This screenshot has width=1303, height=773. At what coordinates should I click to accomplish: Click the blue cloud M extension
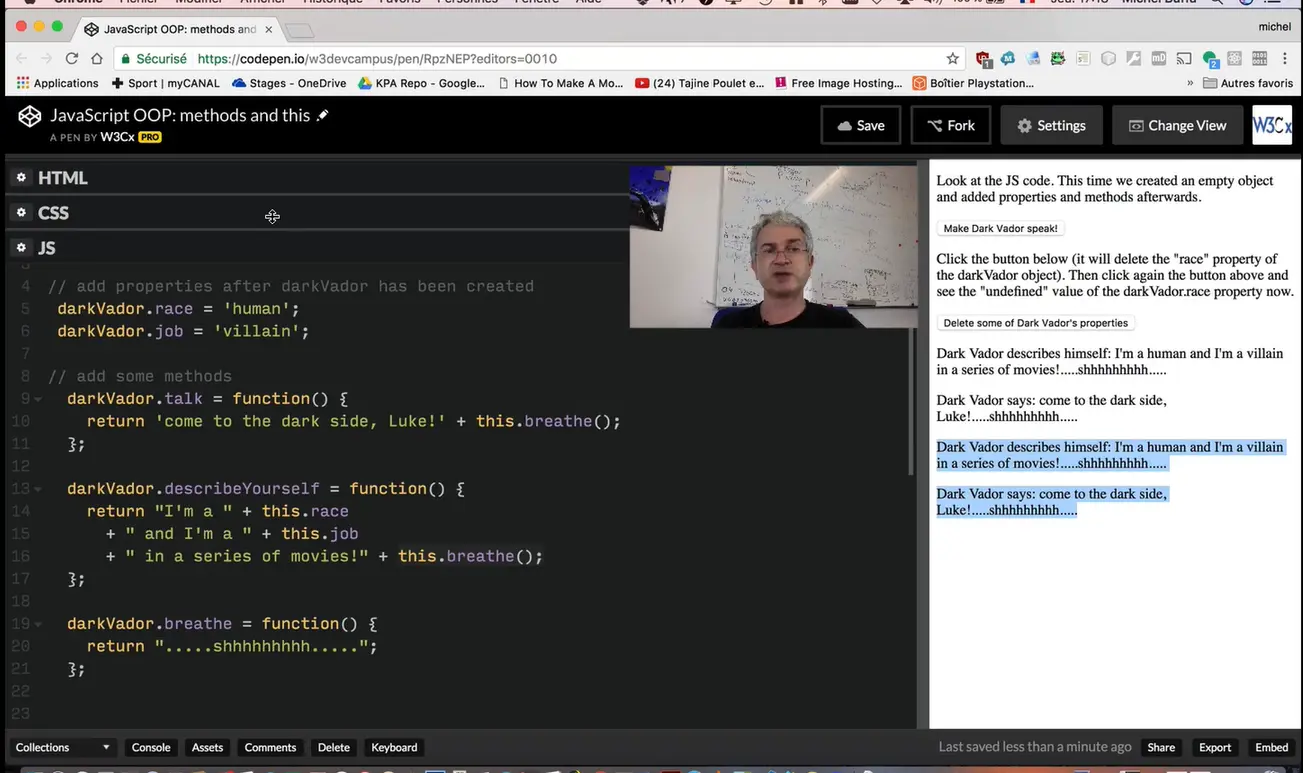[x=1008, y=59]
